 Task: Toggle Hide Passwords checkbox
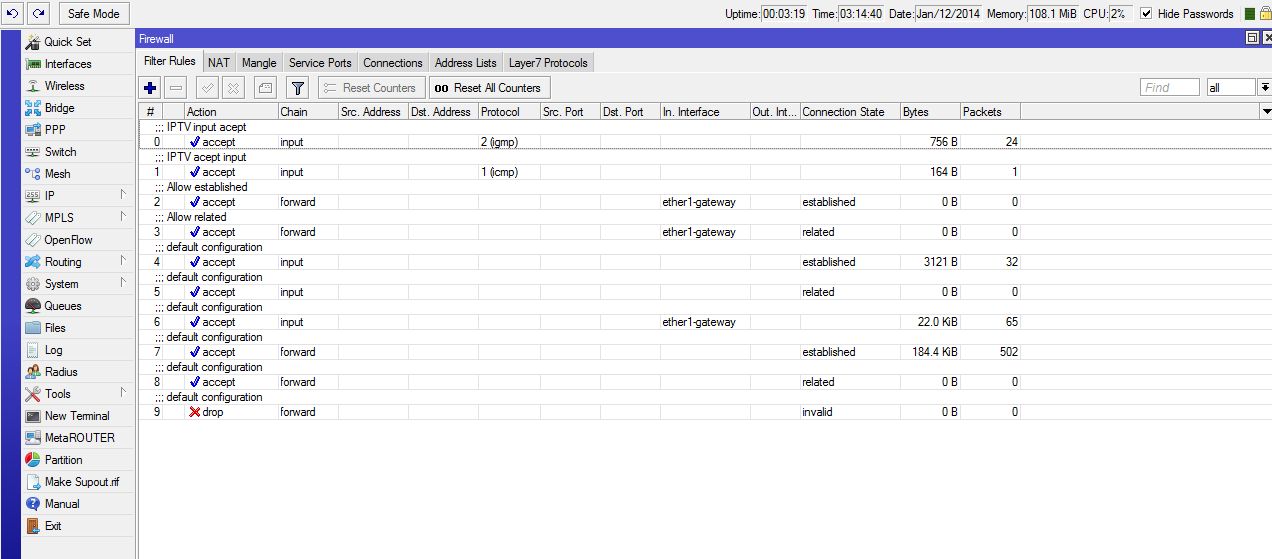(1146, 13)
